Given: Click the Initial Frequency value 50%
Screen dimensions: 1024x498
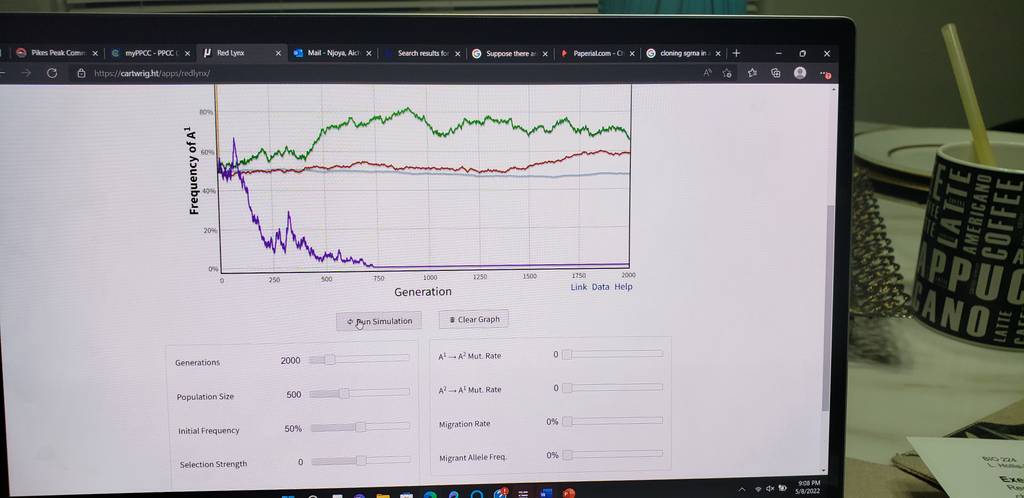Looking at the screenshot, I should pos(293,429).
